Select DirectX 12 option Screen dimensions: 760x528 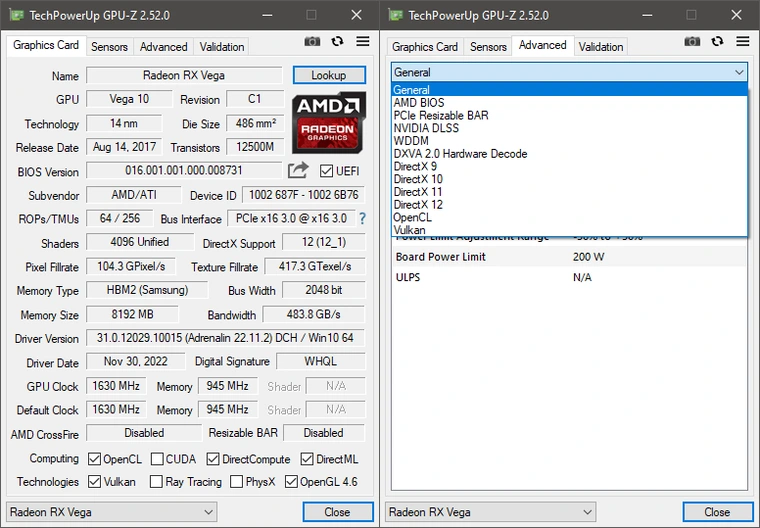[x=569, y=205]
